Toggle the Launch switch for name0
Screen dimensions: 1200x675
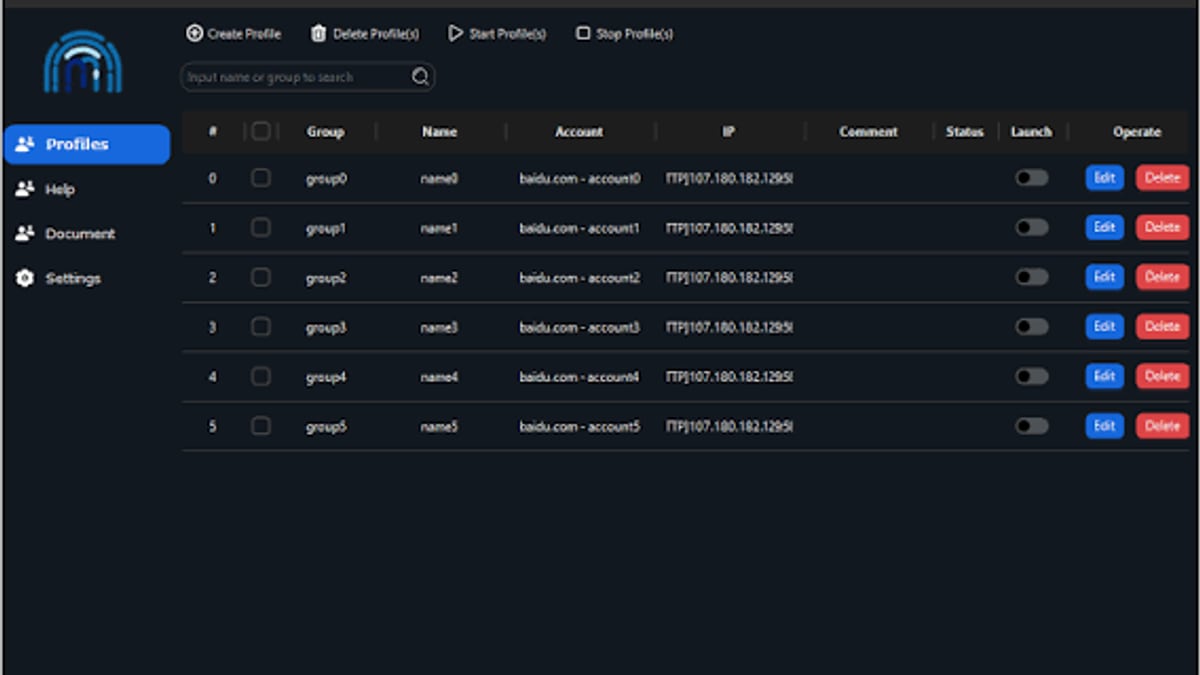[x=1032, y=178]
